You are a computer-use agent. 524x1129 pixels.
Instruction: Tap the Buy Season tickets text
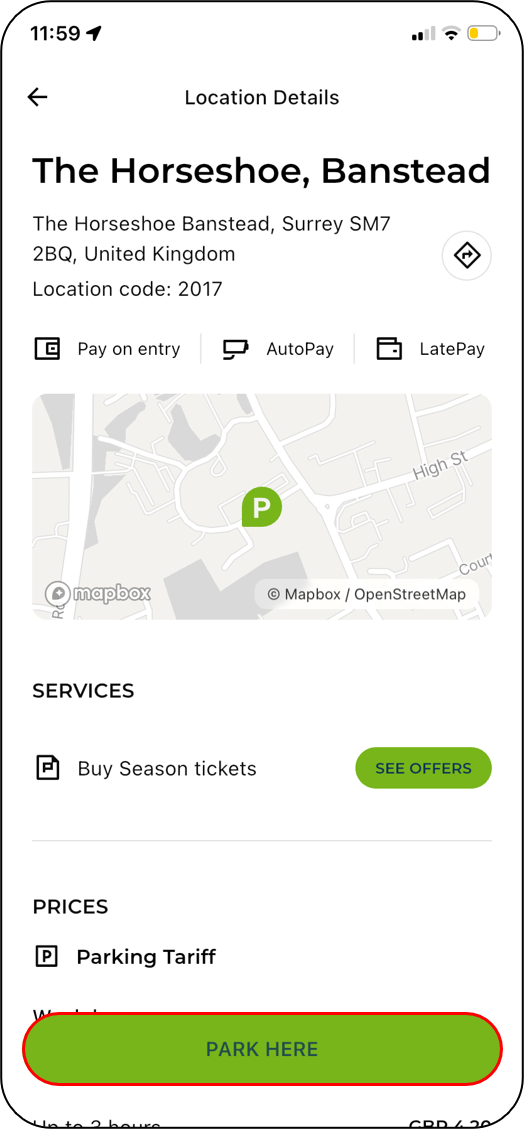pos(167,768)
